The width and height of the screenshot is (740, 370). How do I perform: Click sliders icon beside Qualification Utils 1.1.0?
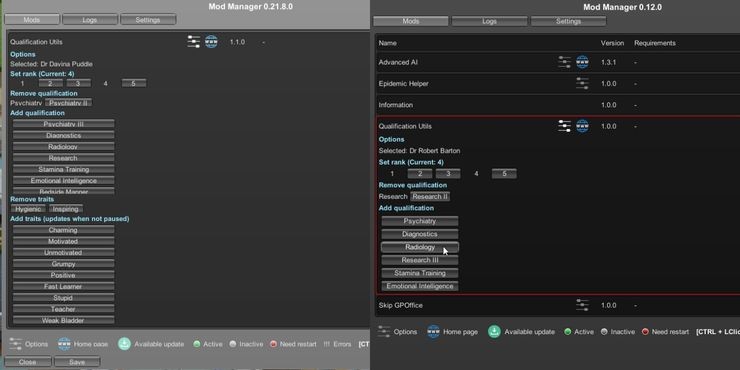tap(194, 42)
